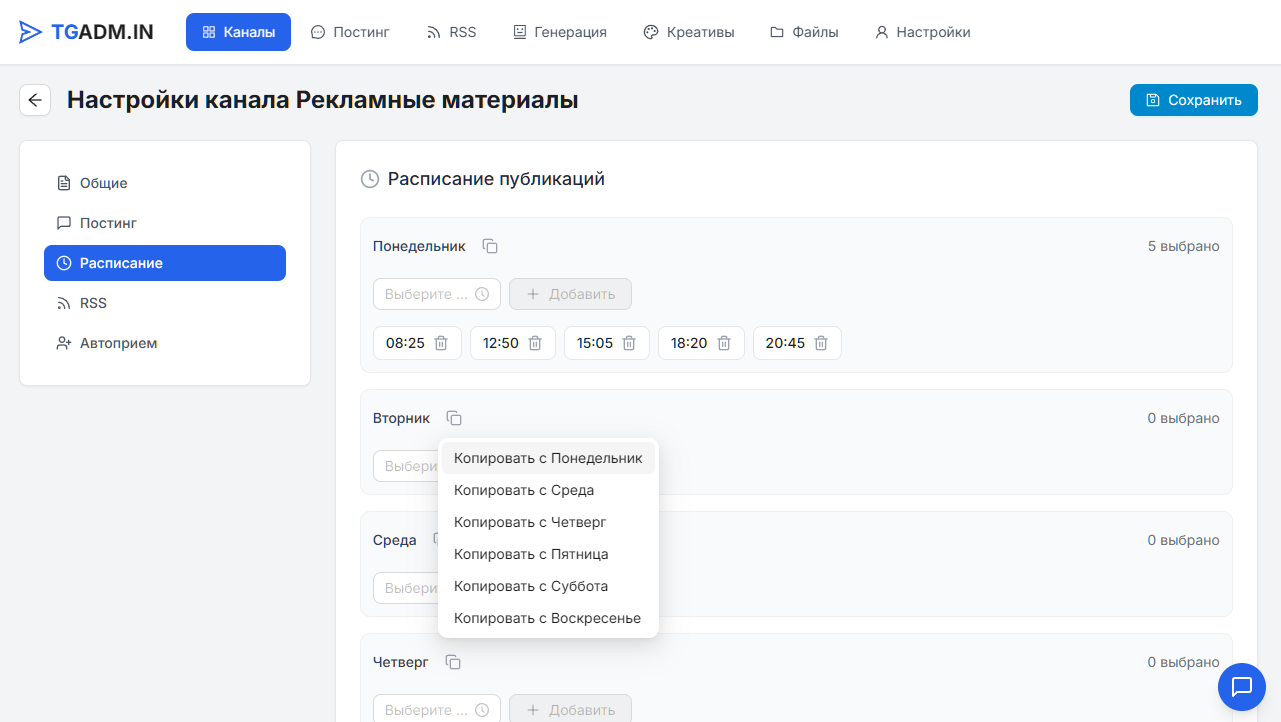1281x722 pixels.
Task: Delete the 08:25 time slot
Action: [x=441, y=343]
